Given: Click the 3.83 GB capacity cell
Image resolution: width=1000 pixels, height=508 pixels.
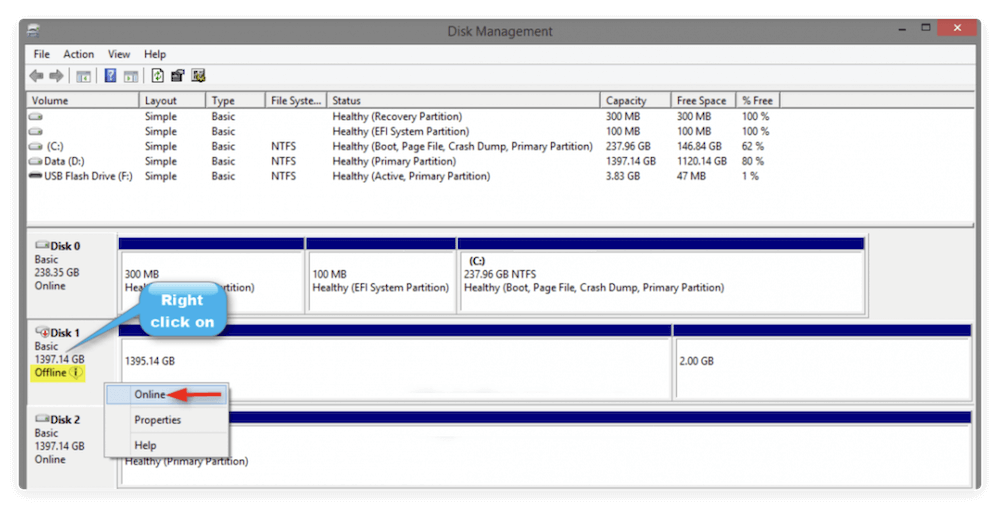Looking at the screenshot, I should (622, 176).
